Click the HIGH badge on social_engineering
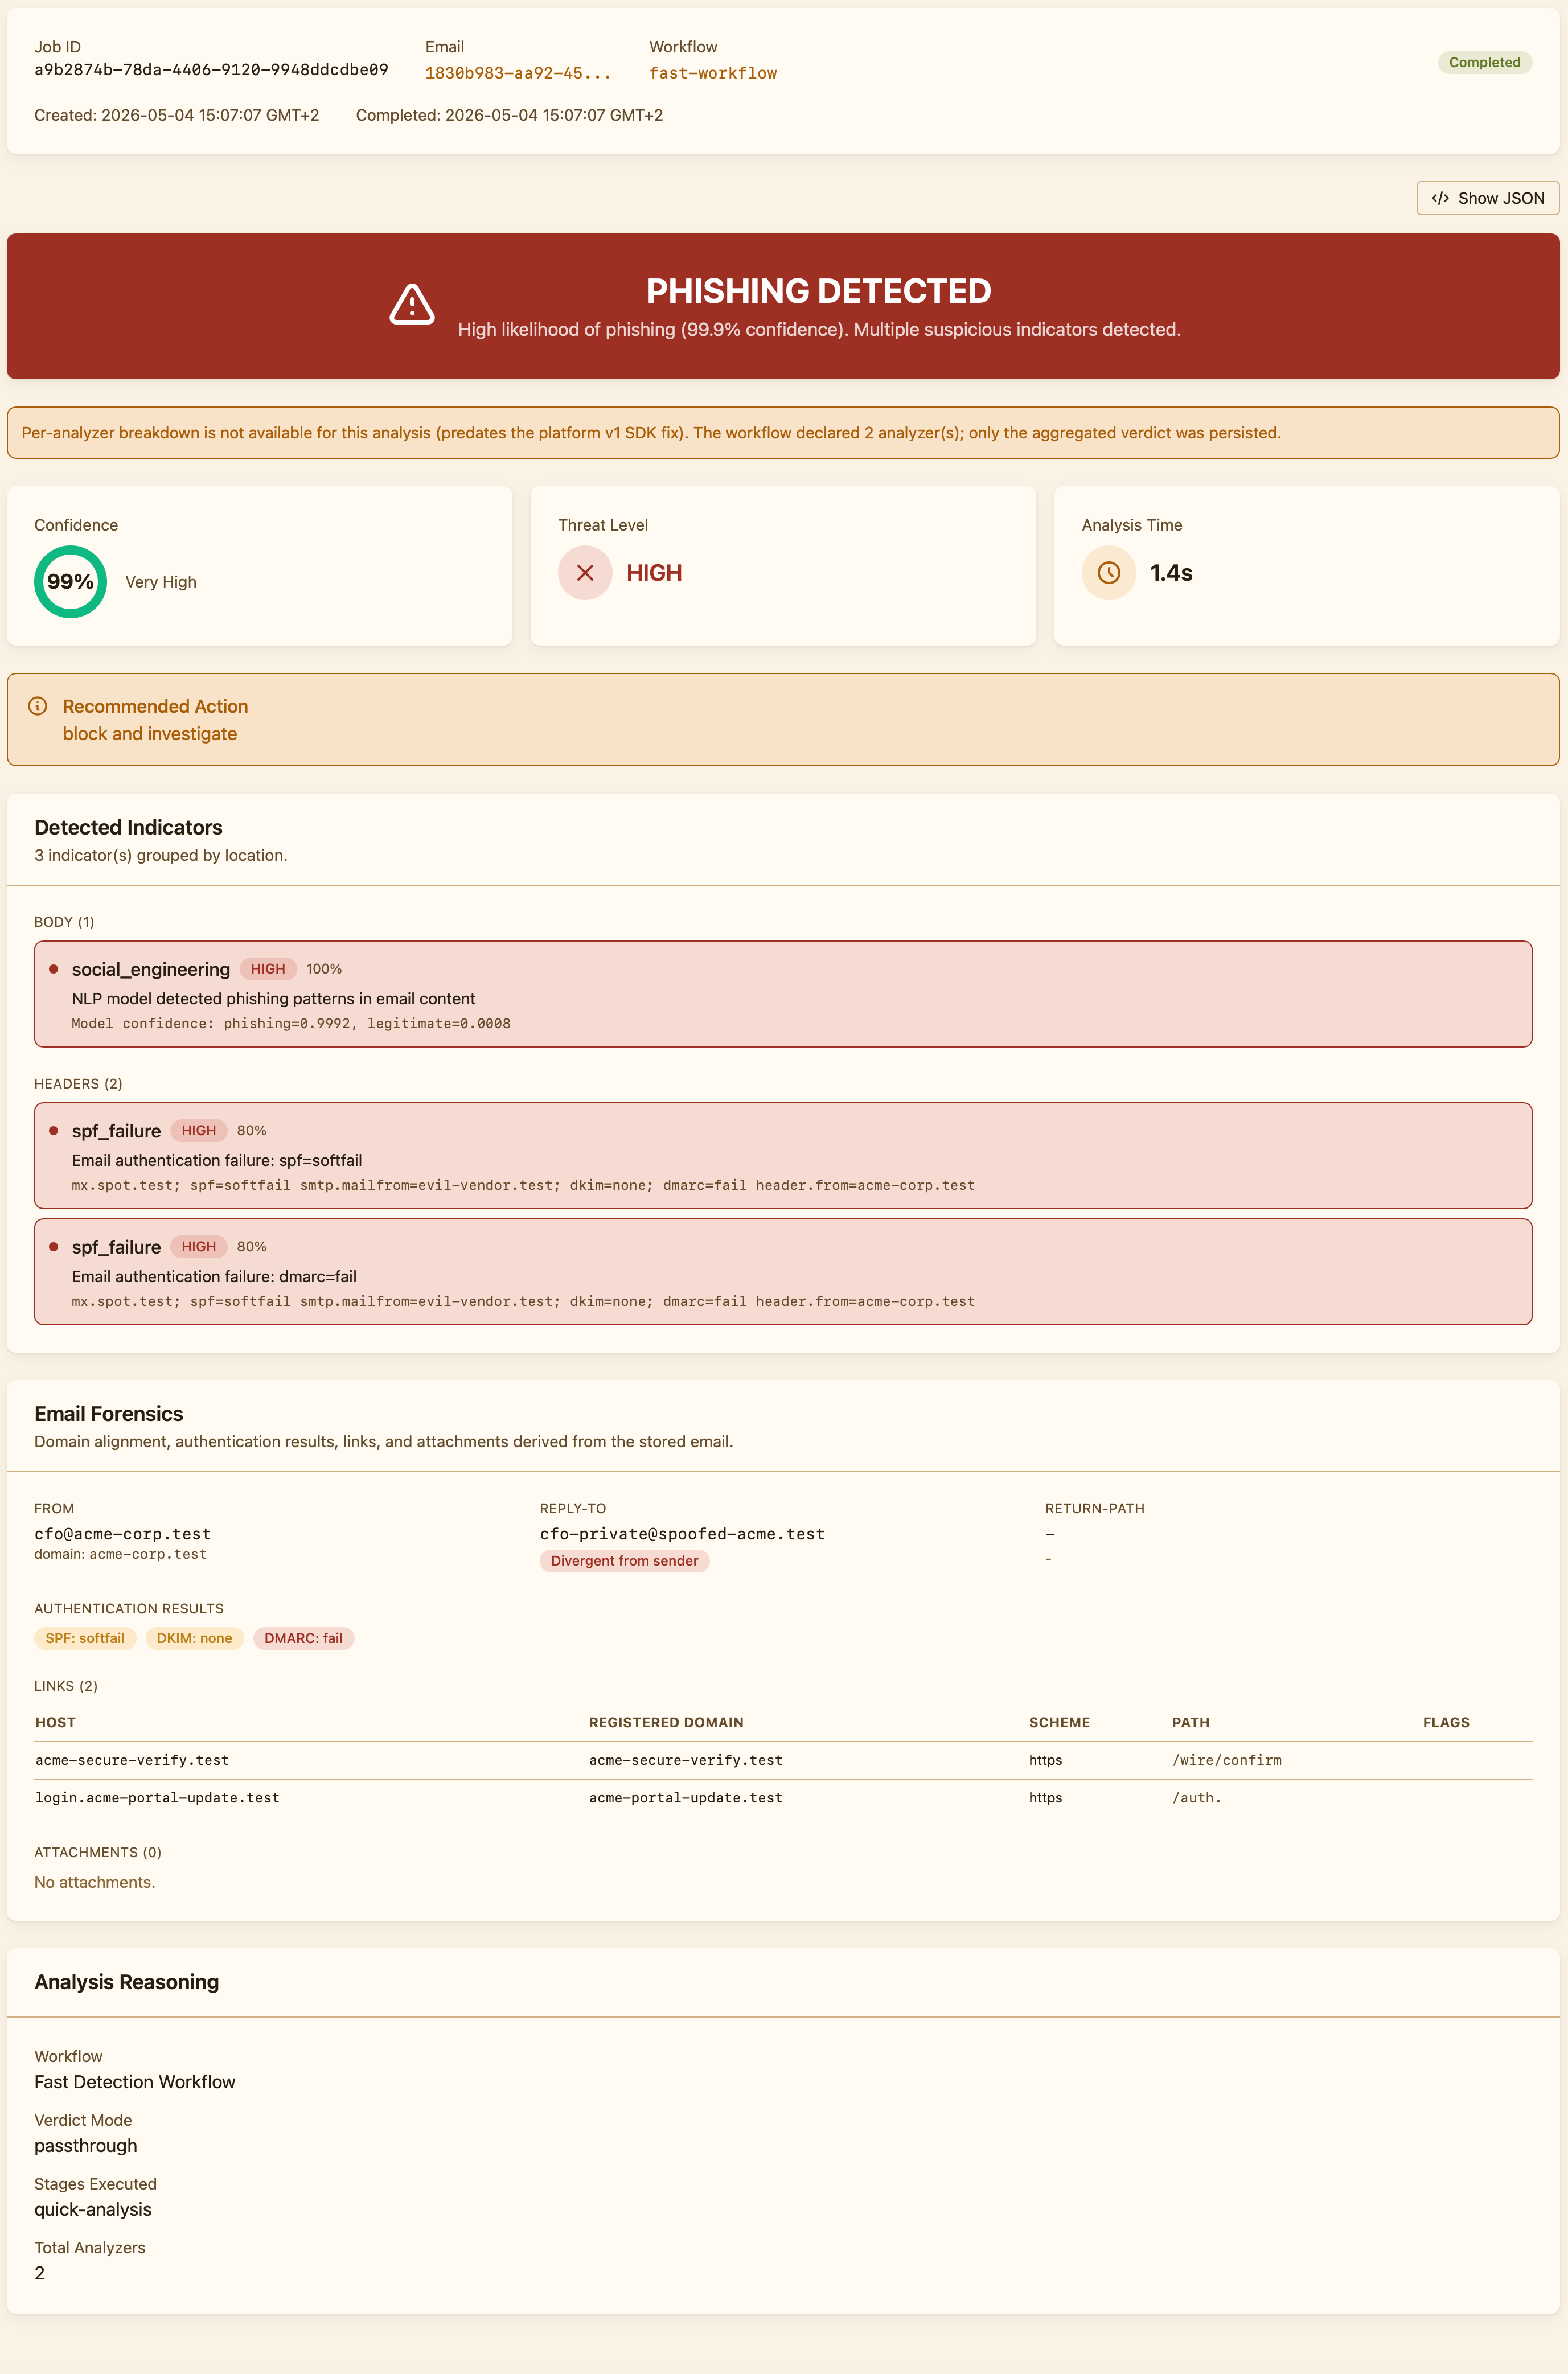 (268, 969)
